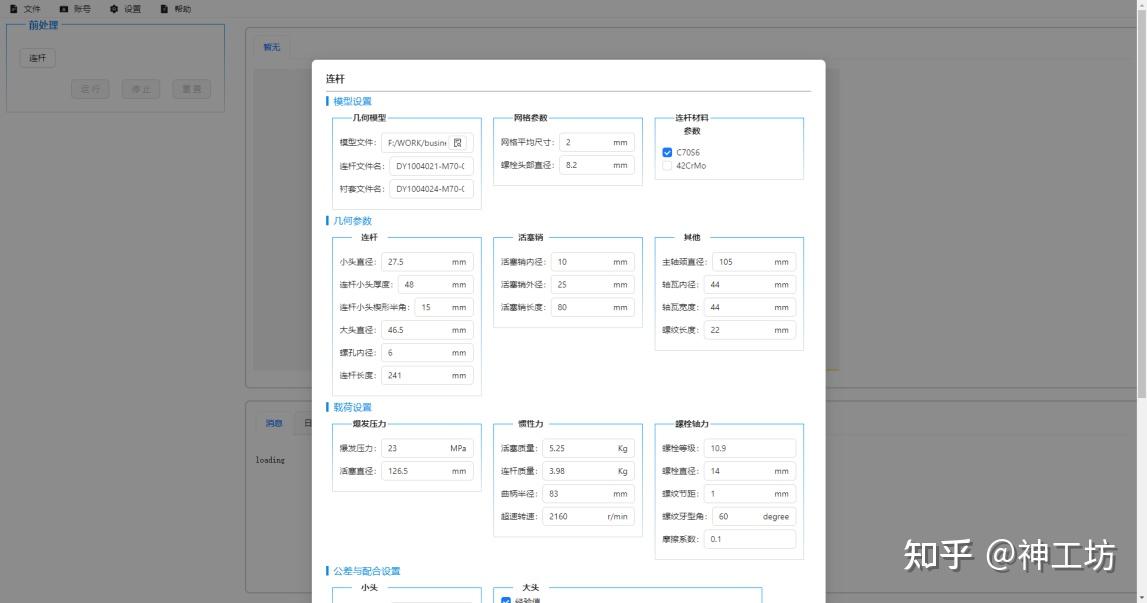Screen dimensions: 1147x603
Task: Click the 公差与配合设置 section heading
Action: (366, 572)
